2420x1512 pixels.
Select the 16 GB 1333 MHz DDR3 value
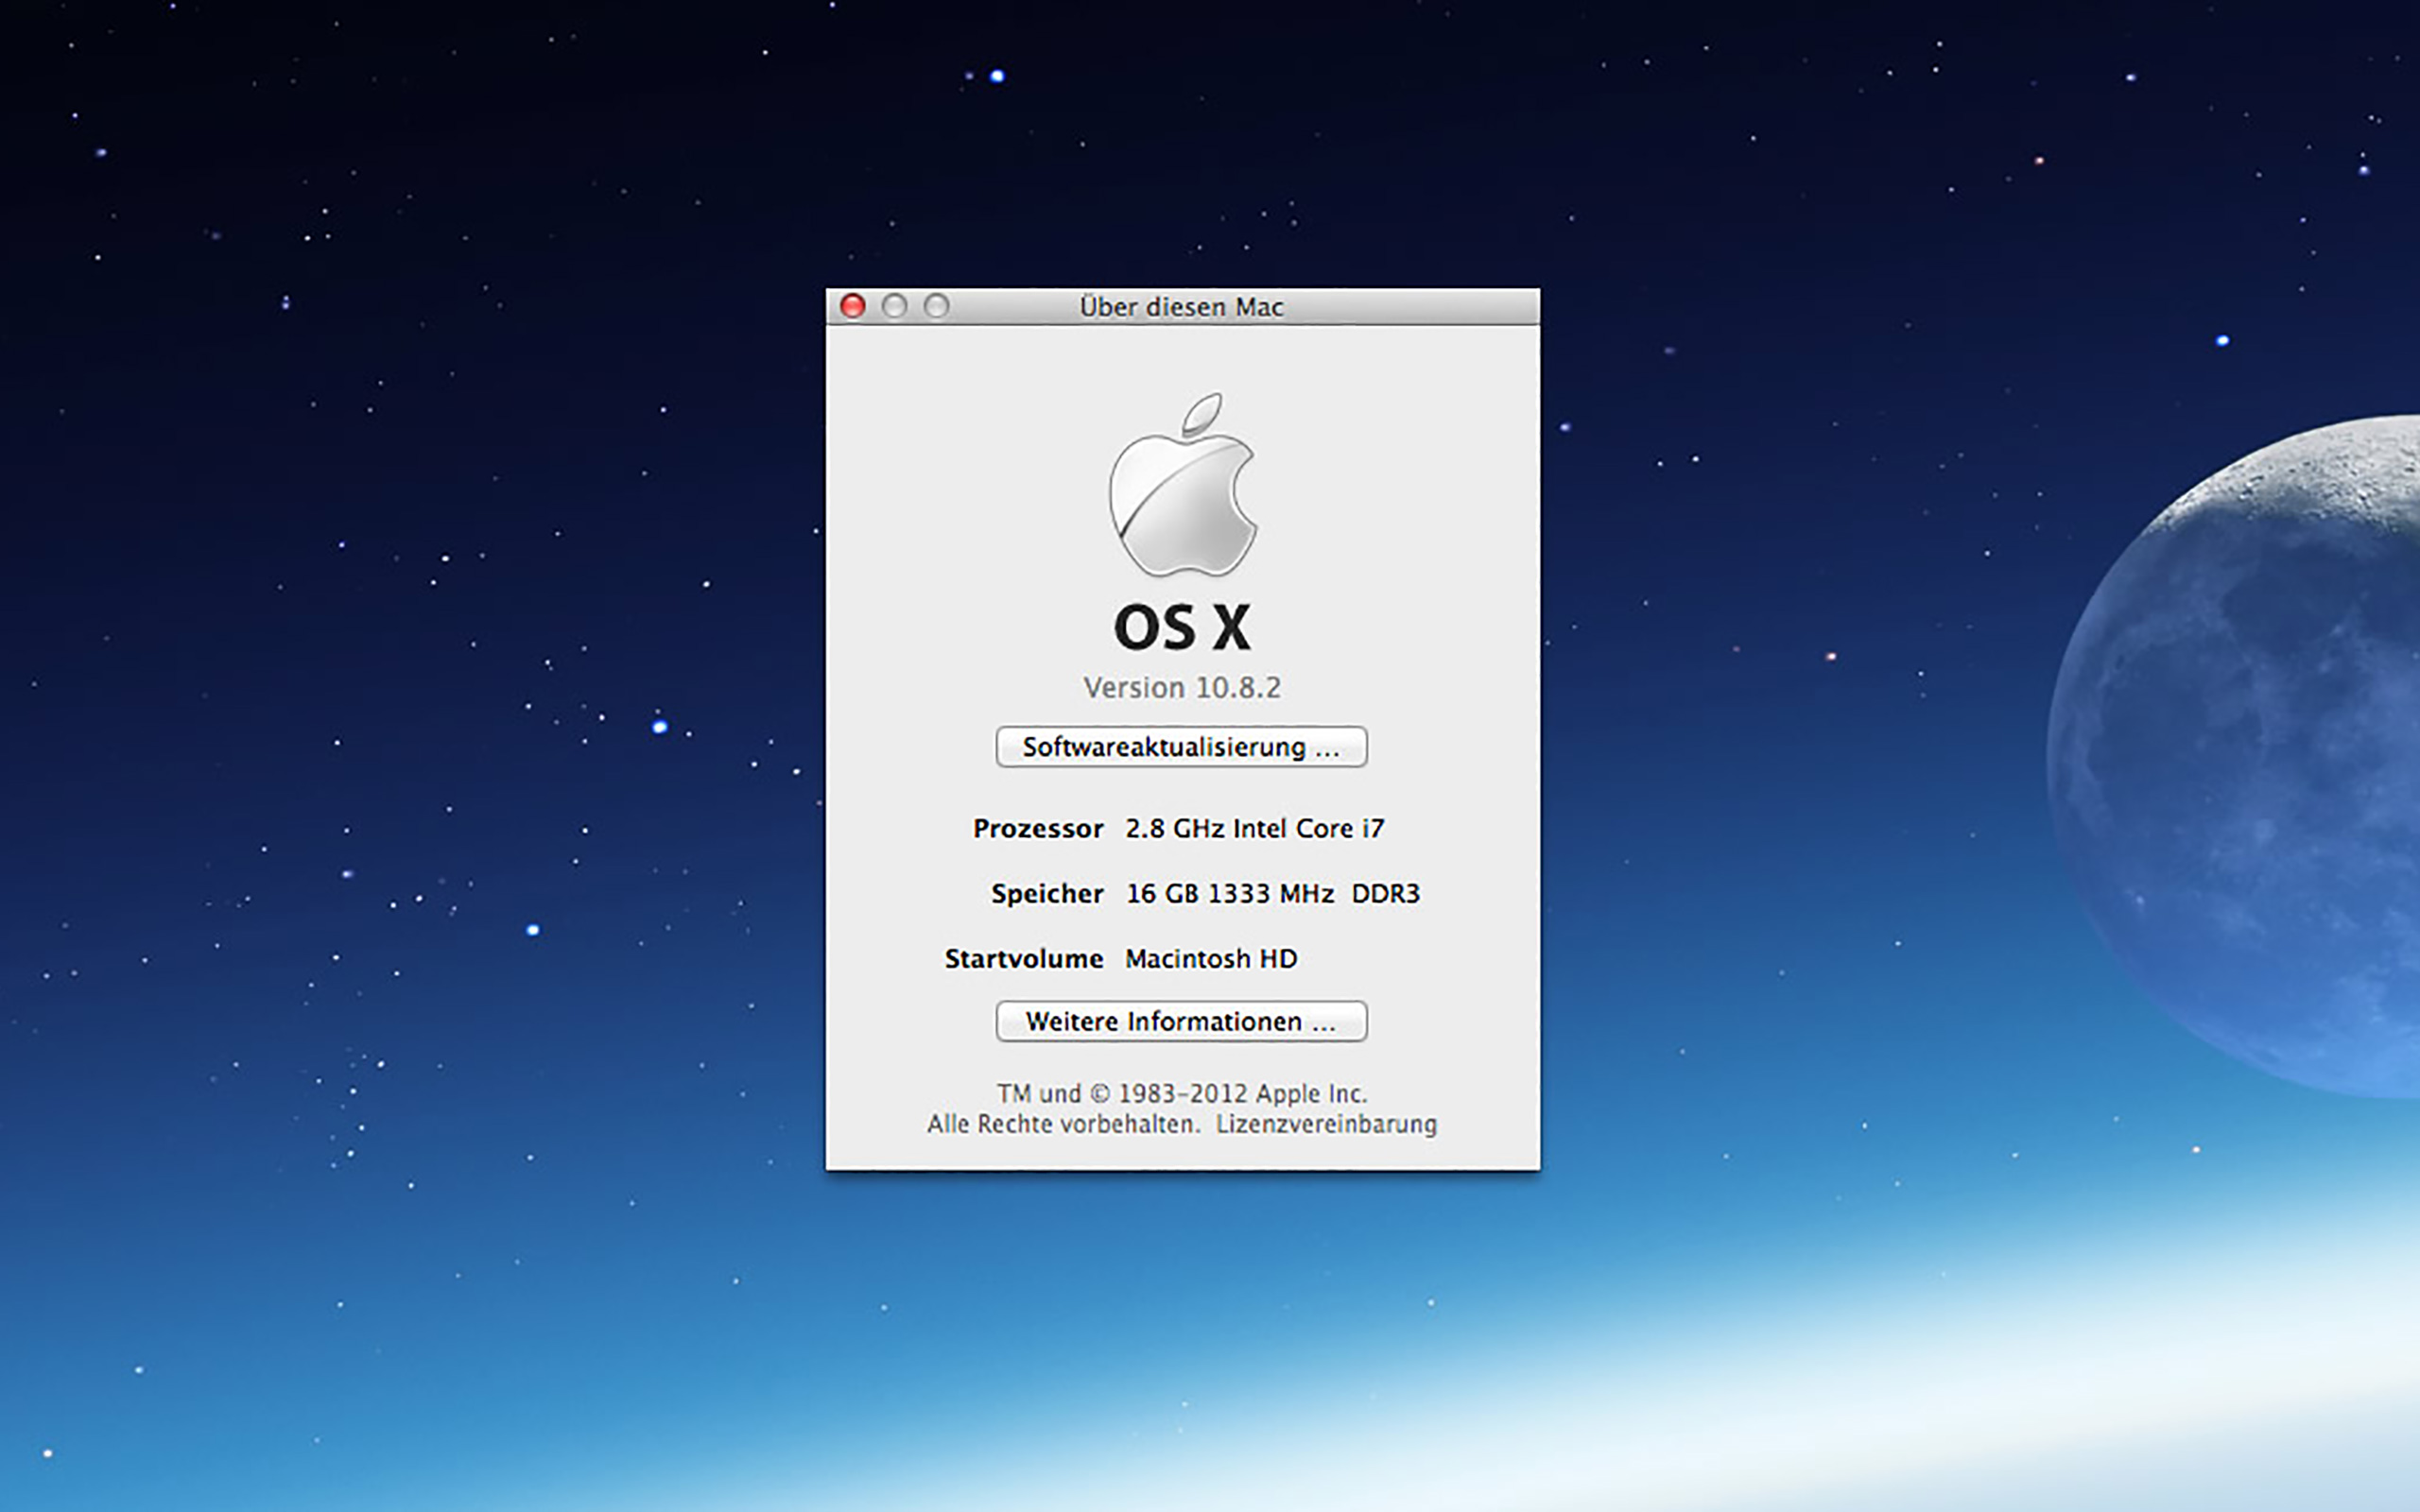tap(1273, 893)
